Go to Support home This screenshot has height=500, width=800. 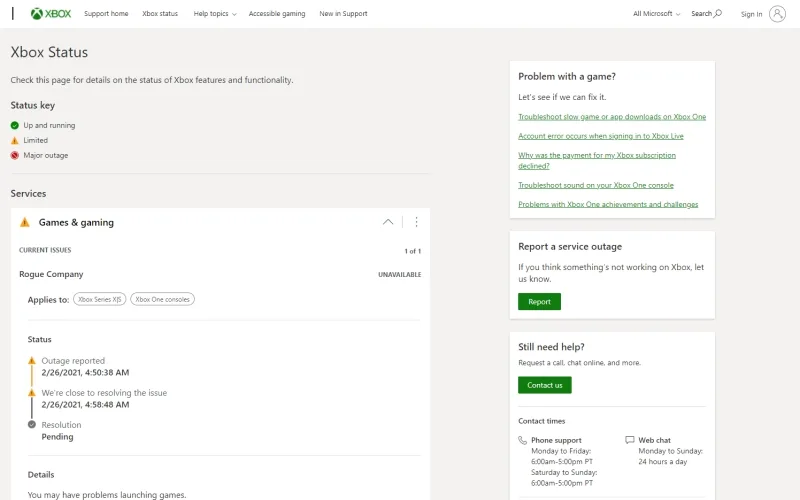106,14
